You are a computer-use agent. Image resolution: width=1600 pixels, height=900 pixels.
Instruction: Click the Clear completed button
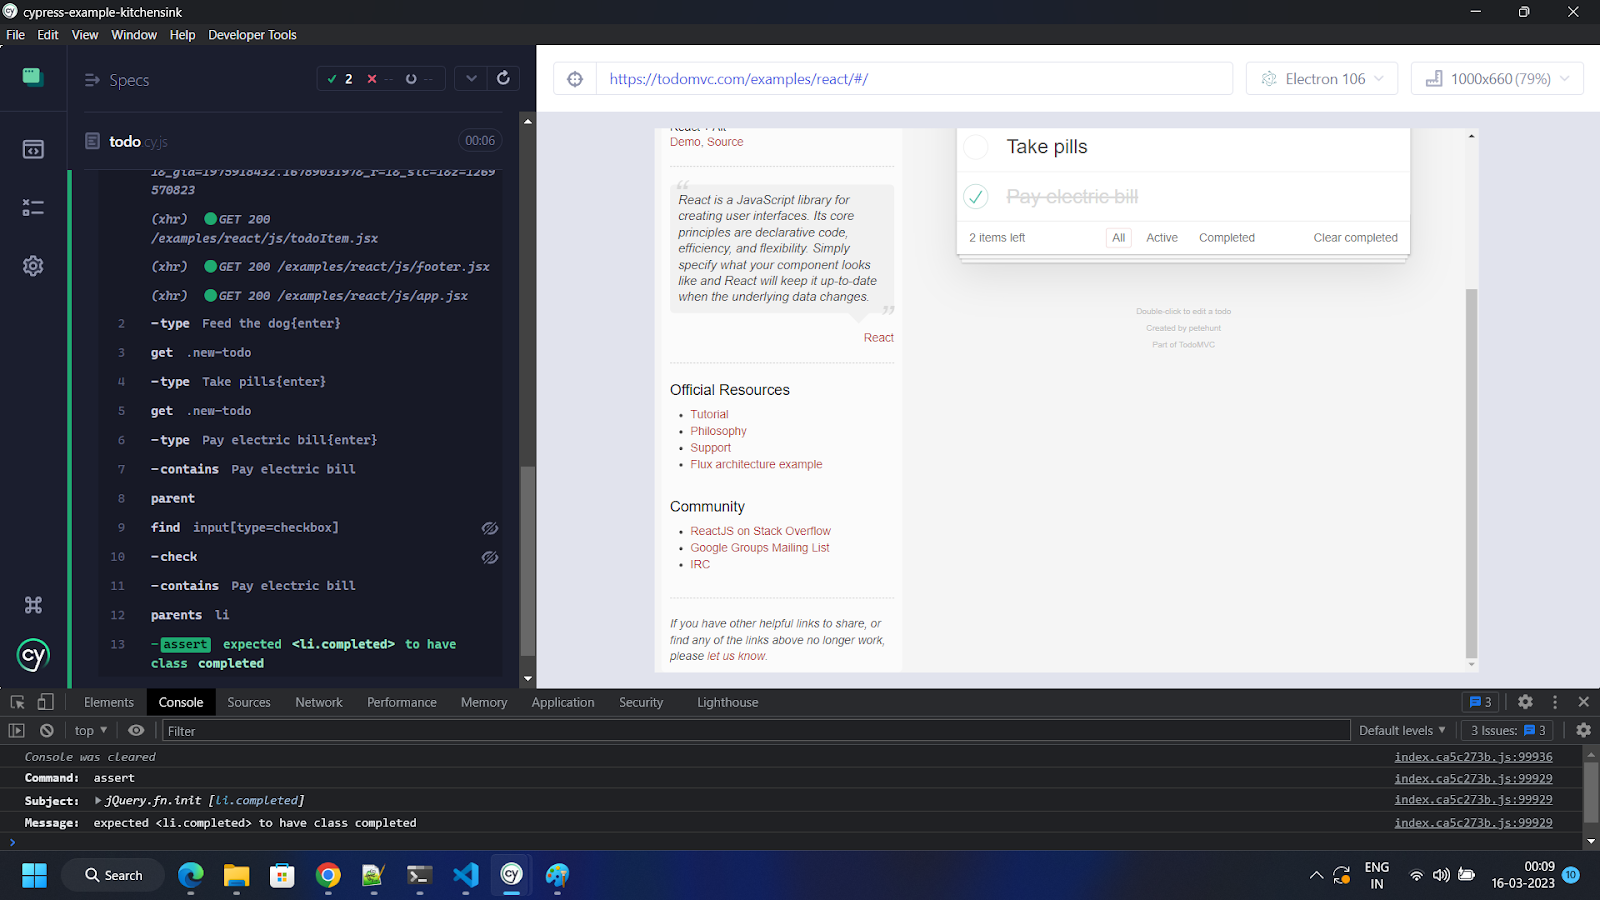click(x=1355, y=238)
